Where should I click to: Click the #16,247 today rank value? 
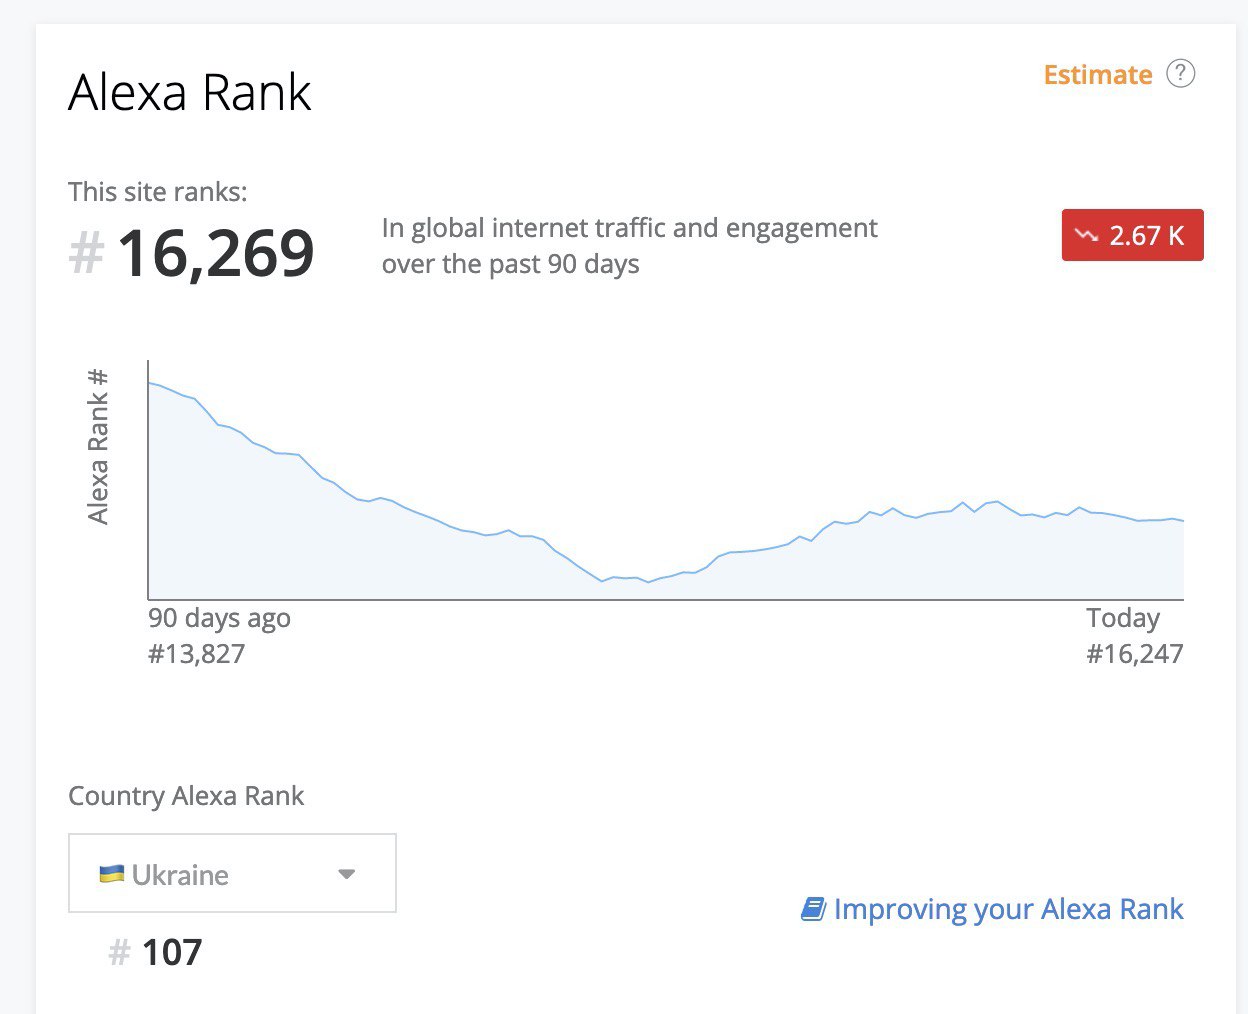tap(1135, 654)
